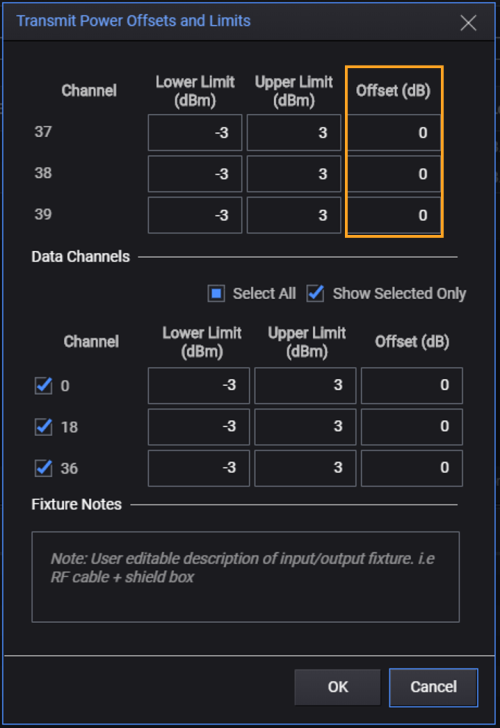The image size is (500, 728).
Task: Edit data channel 18 Upper Limit field
Action: (x=305, y=427)
